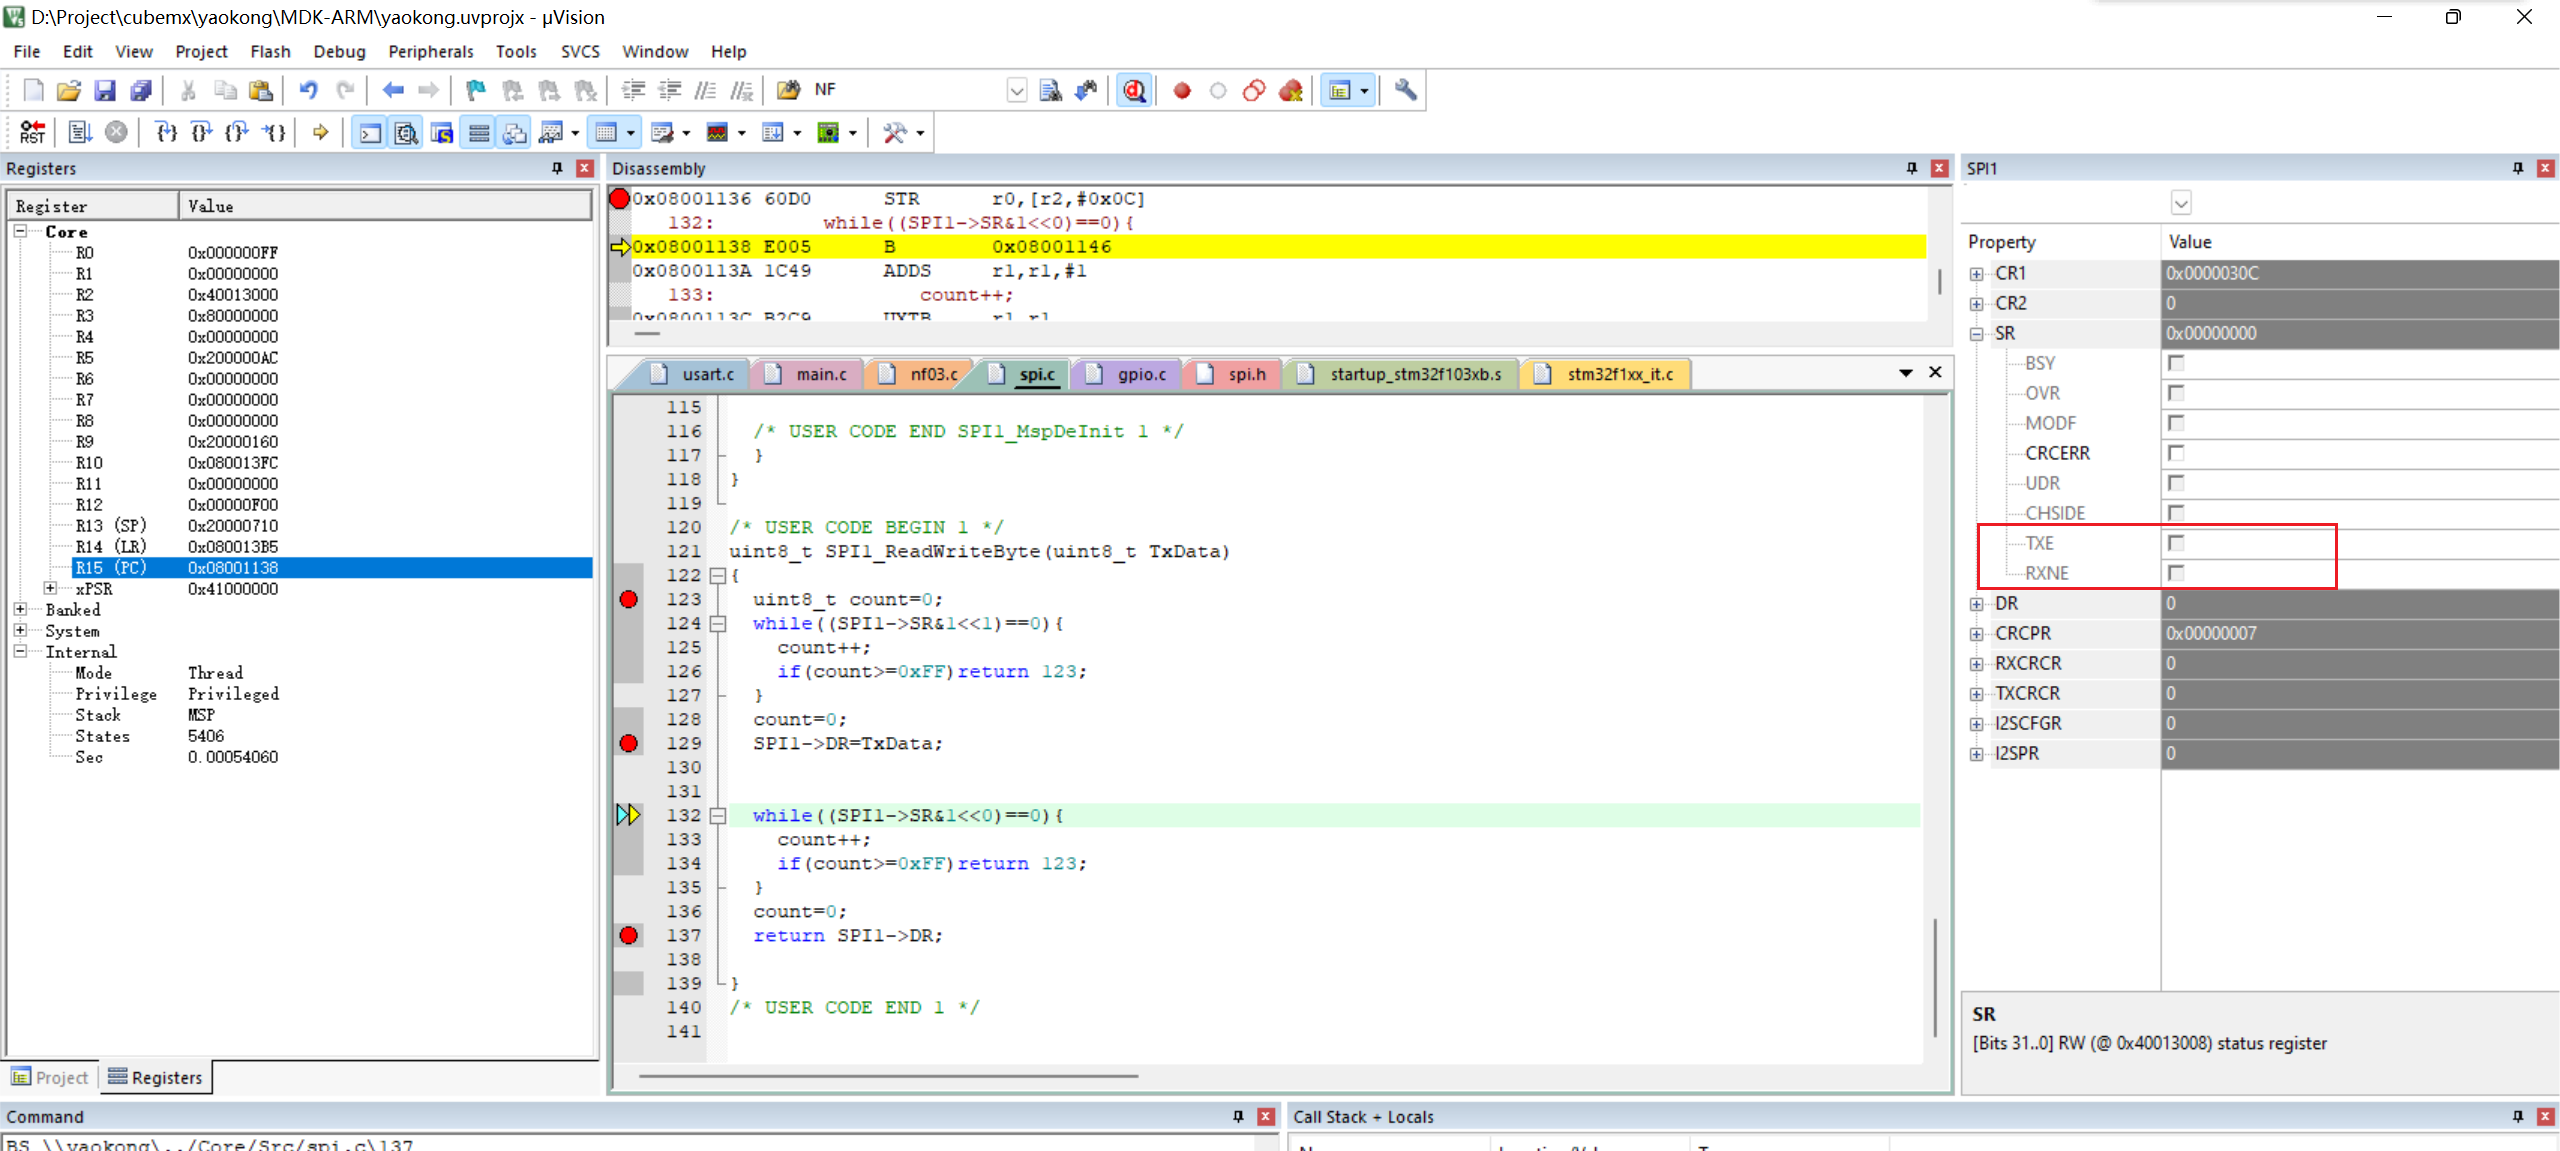Click breakpoint marker on line 129
Viewport: 2560px width, 1151px height.
coord(628,743)
